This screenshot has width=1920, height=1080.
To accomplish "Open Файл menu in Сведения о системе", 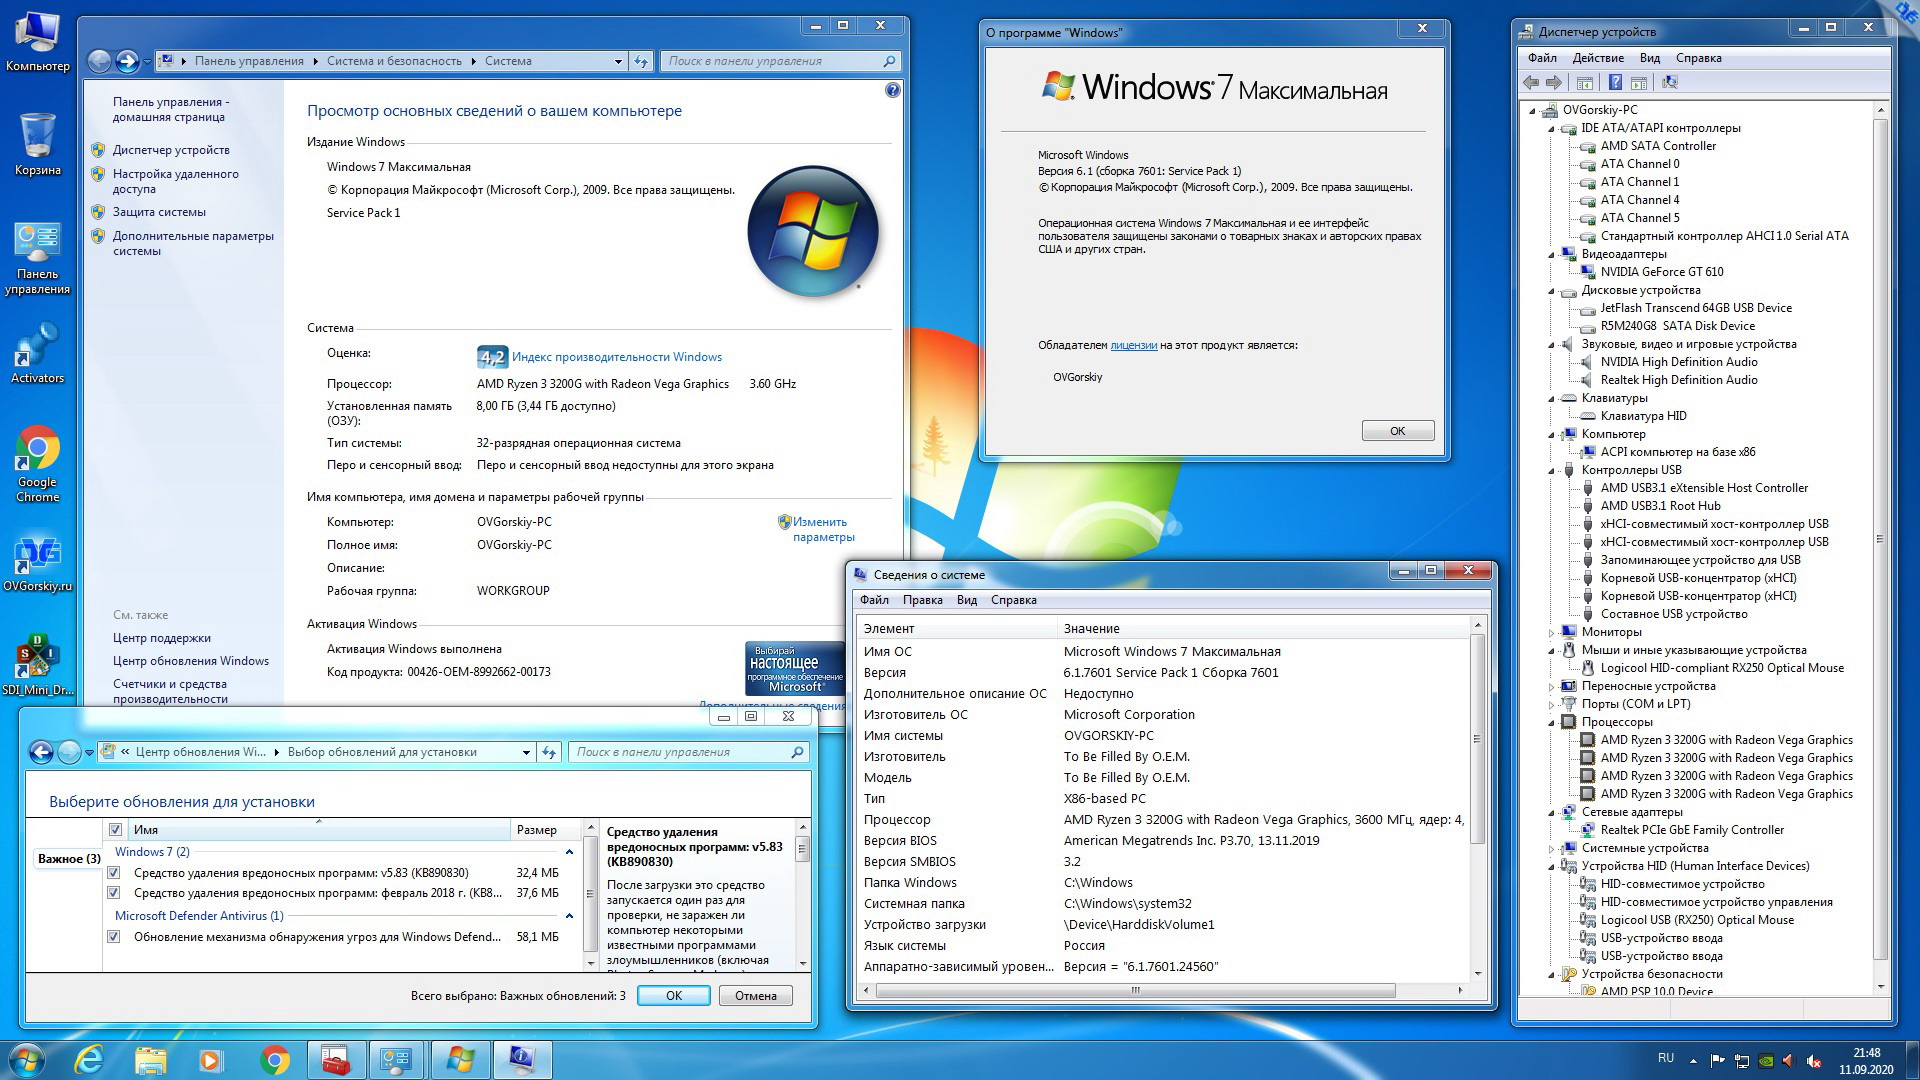I will click(x=874, y=600).
